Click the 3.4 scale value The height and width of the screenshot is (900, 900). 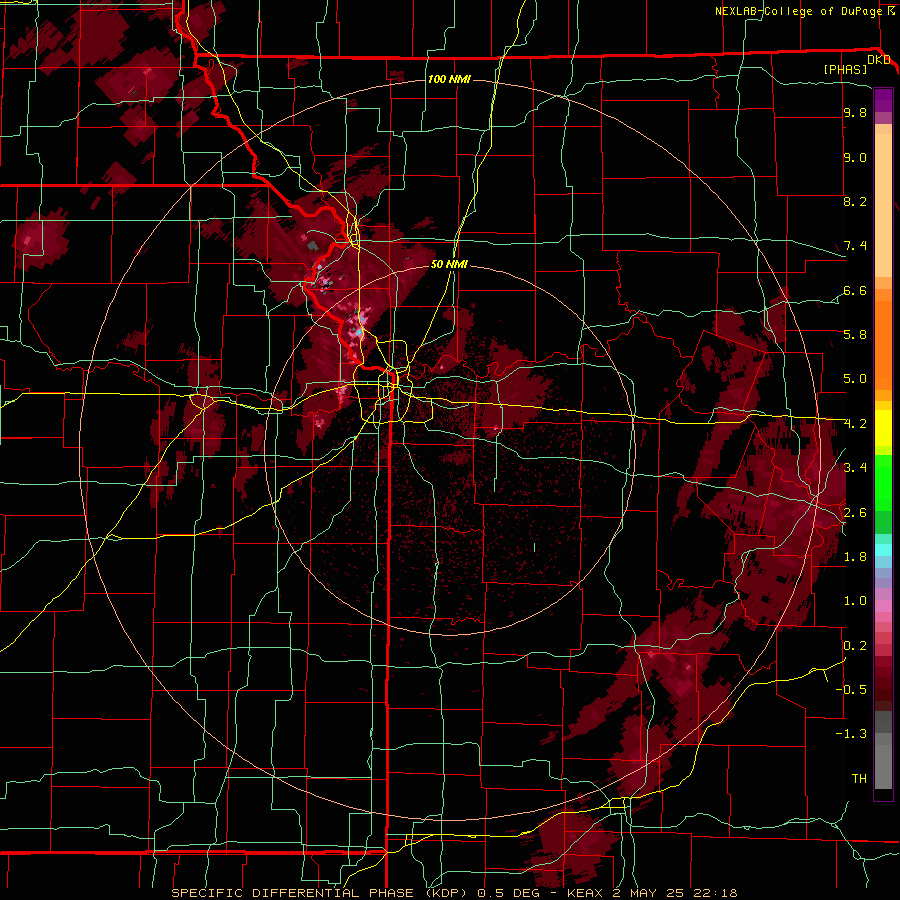[855, 467]
